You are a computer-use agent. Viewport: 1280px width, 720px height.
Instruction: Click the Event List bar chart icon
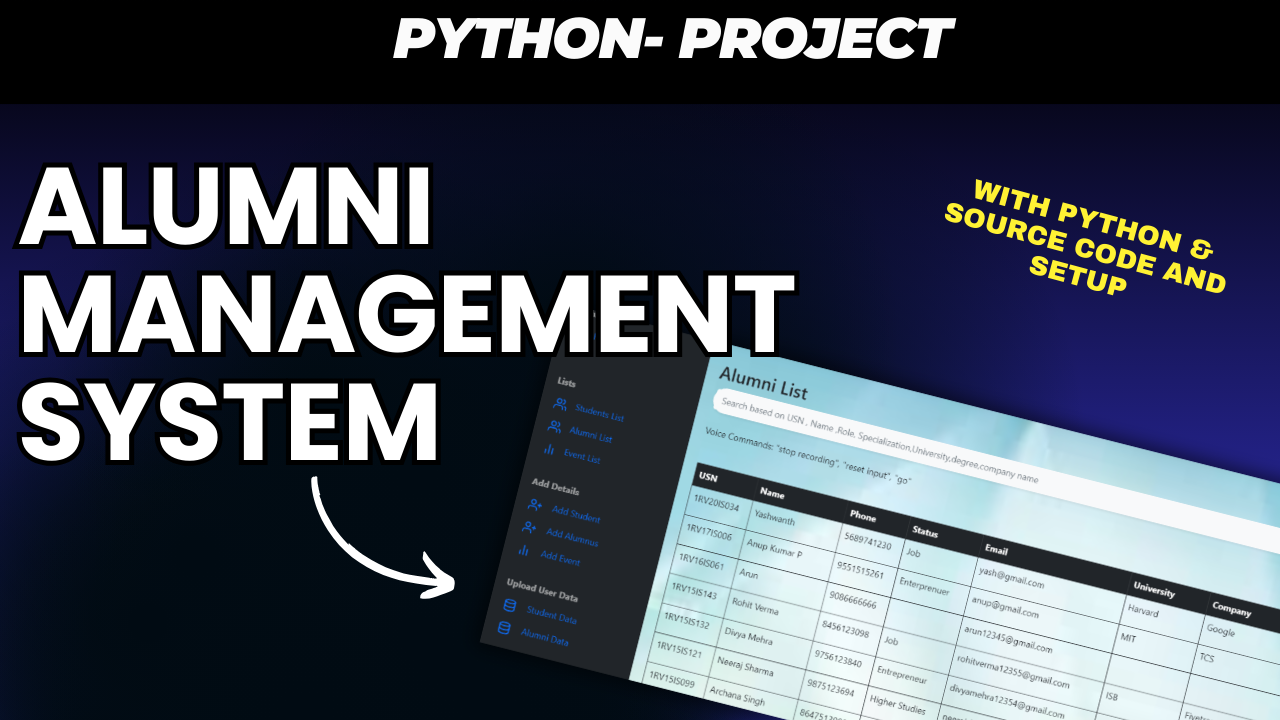point(549,450)
